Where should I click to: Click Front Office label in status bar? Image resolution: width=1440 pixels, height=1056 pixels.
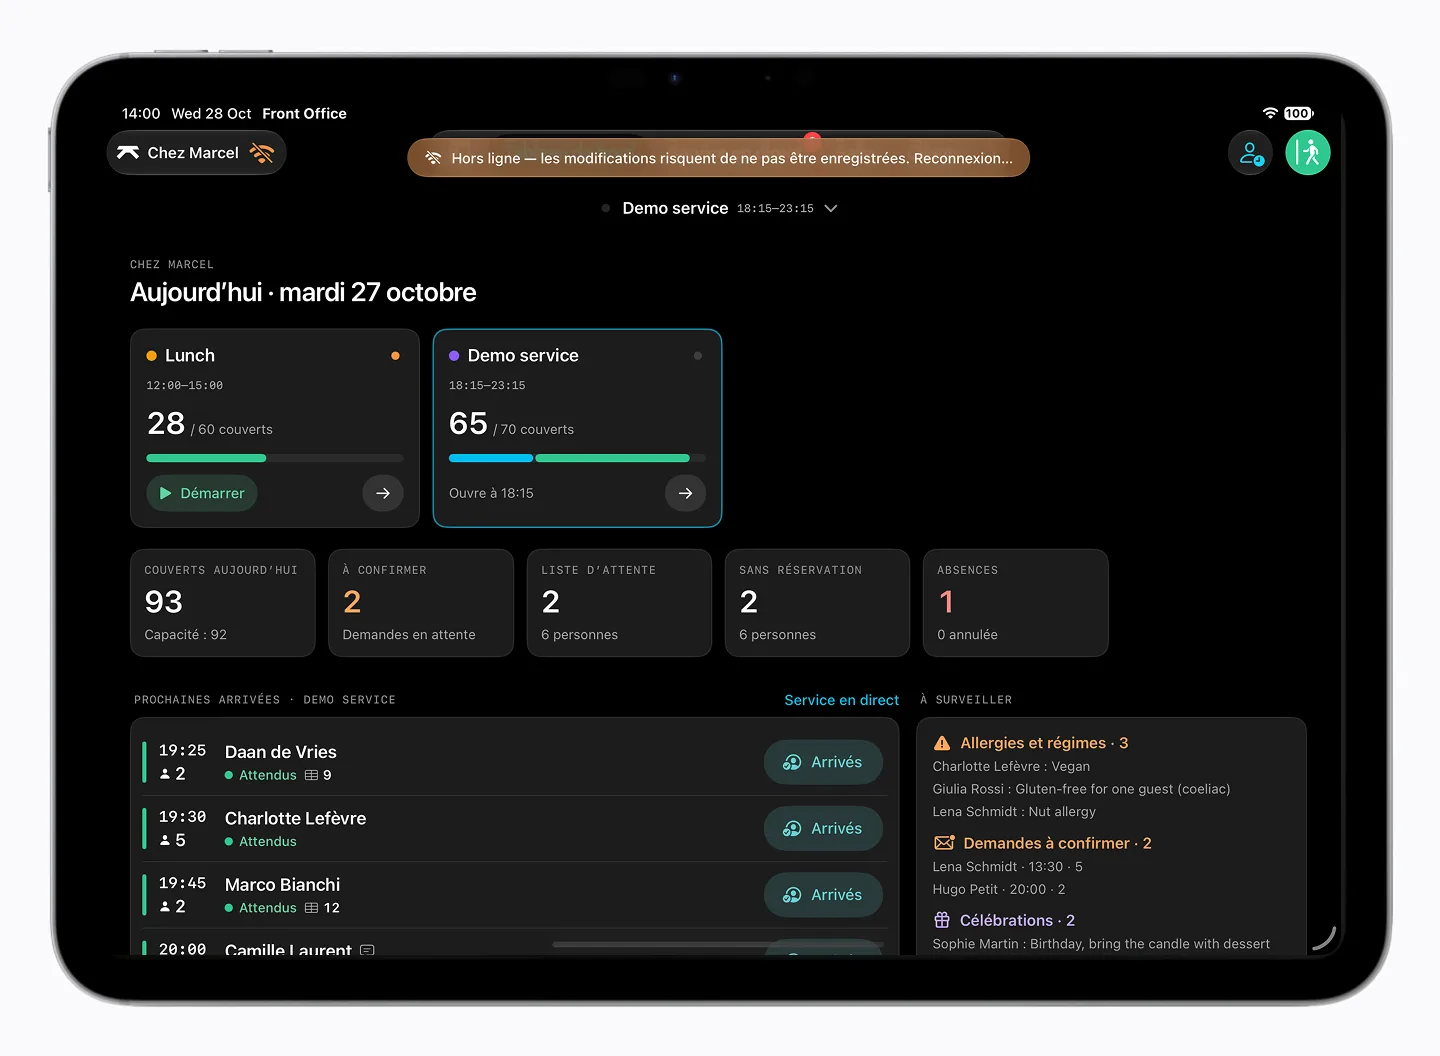click(304, 114)
